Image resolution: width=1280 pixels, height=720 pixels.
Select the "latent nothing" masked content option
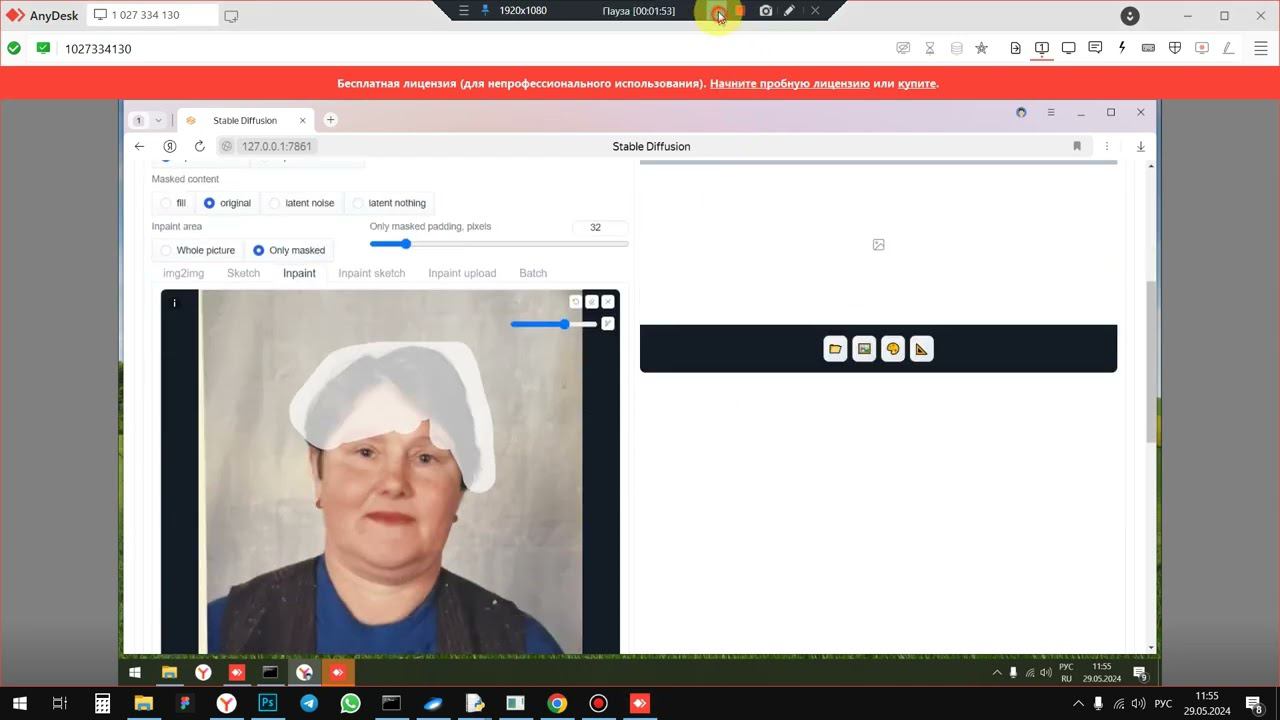[x=389, y=203]
